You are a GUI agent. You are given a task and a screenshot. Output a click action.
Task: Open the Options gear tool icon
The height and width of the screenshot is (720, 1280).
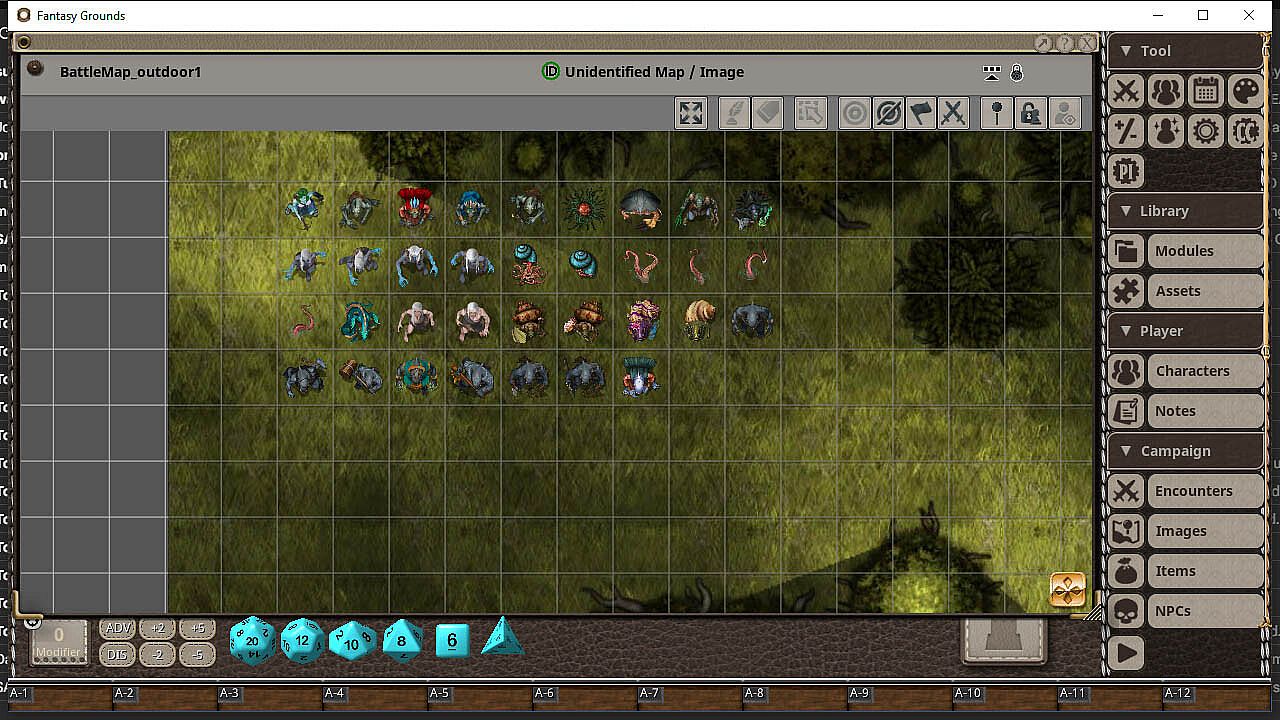1206,131
